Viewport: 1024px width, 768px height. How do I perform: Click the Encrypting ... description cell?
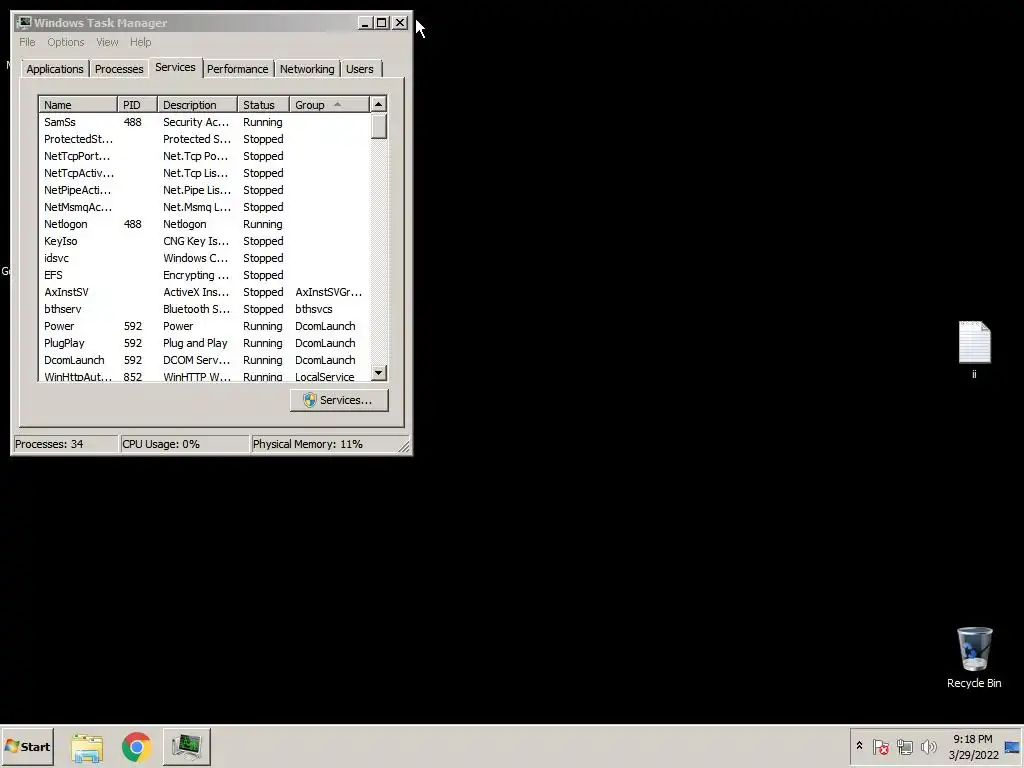pyautogui.click(x=196, y=275)
